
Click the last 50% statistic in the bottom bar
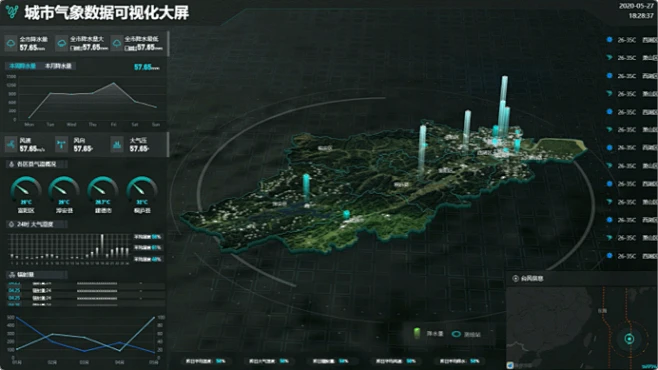[x=475, y=361]
